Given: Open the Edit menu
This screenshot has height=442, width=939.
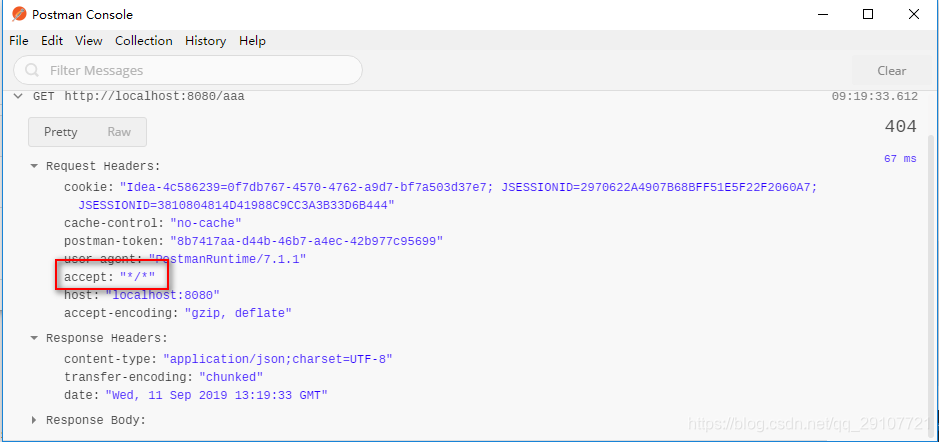Looking at the screenshot, I should point(52,41).
